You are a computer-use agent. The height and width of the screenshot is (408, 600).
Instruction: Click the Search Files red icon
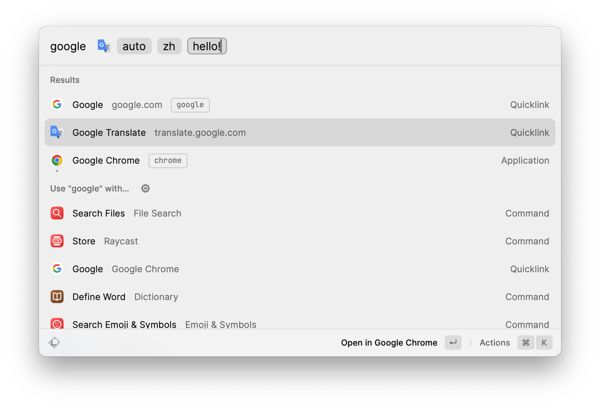click(57, 213)
